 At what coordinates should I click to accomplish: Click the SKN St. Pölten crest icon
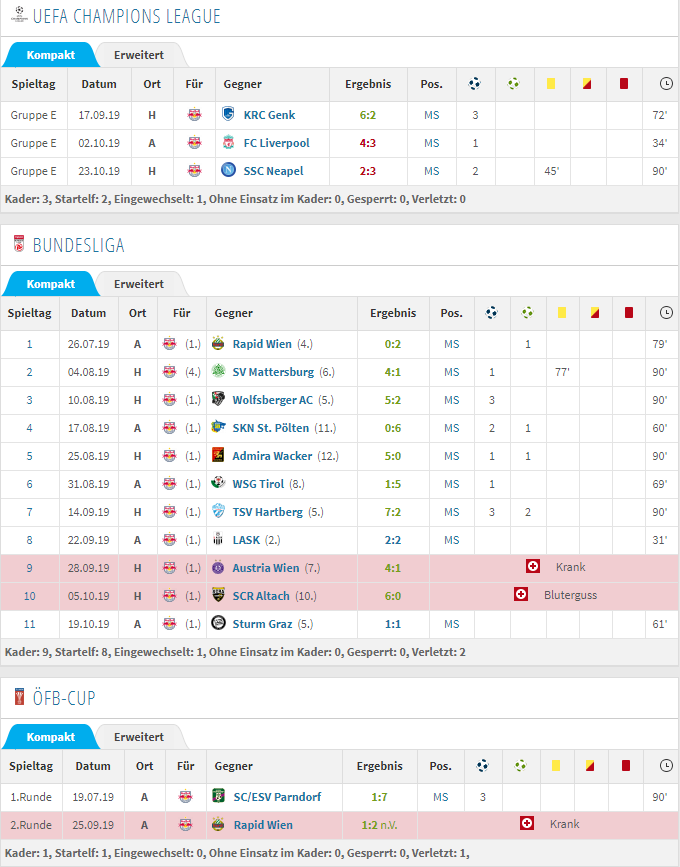pyautogui.click(x=218, y=427)
